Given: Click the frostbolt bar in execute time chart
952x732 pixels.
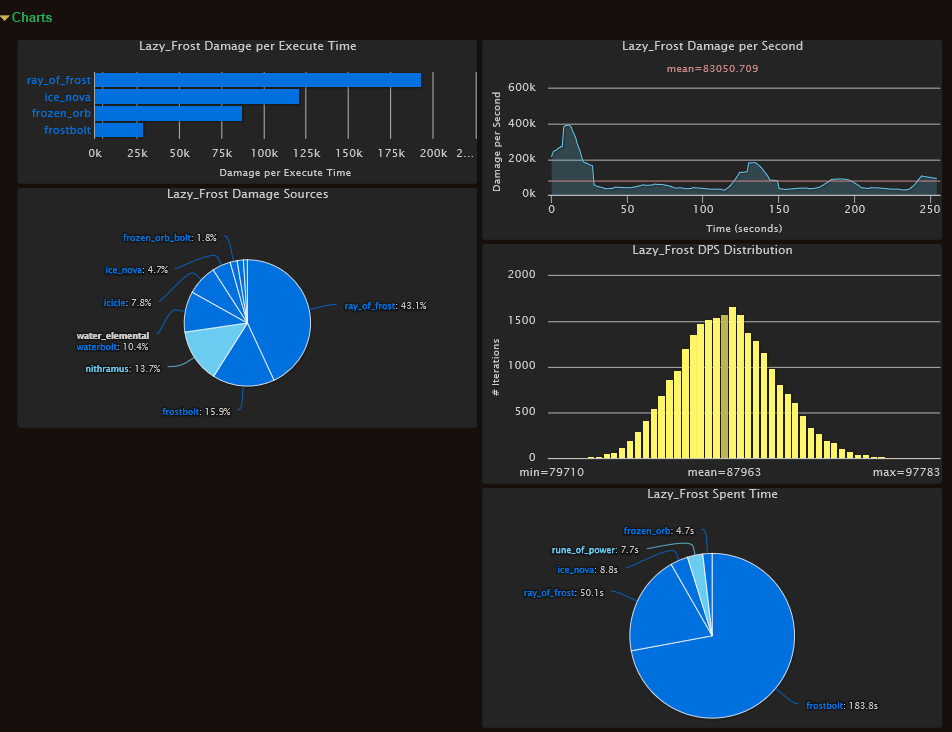Looking at the screenshot, I should coord(119,130).
